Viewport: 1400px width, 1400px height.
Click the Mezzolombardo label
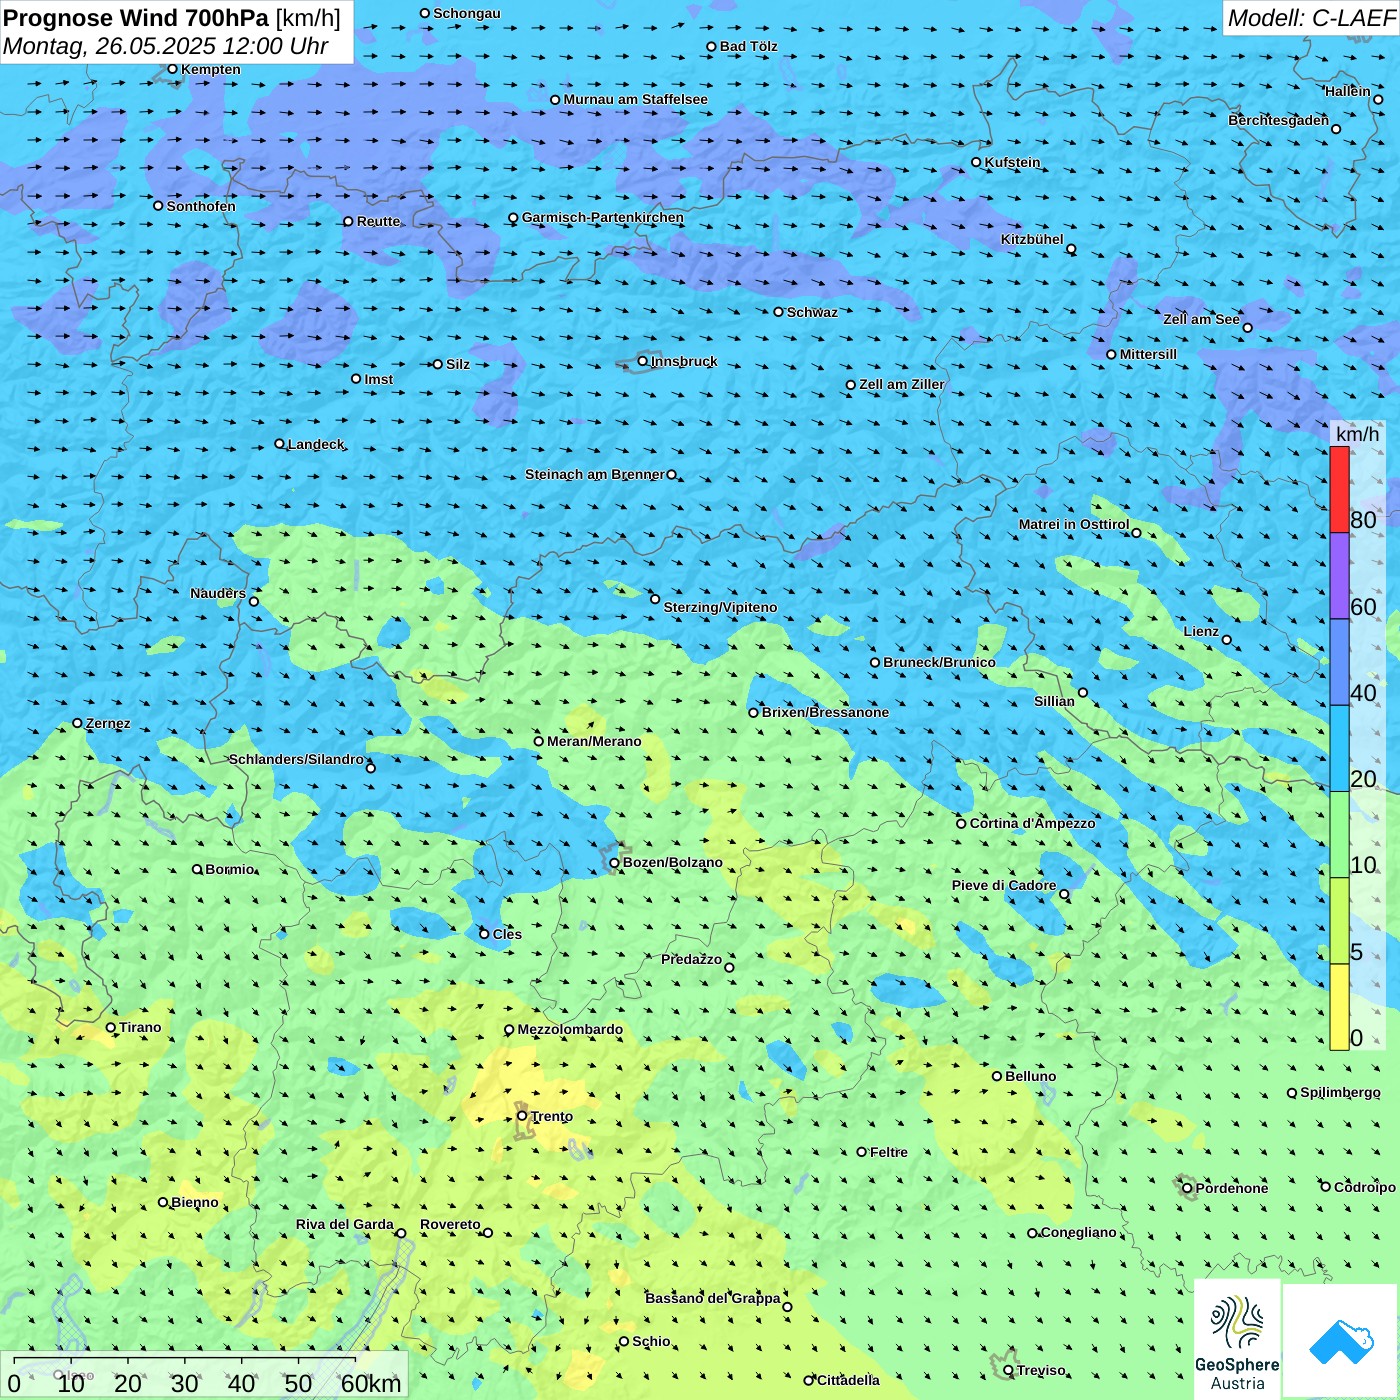(570, 1029)
